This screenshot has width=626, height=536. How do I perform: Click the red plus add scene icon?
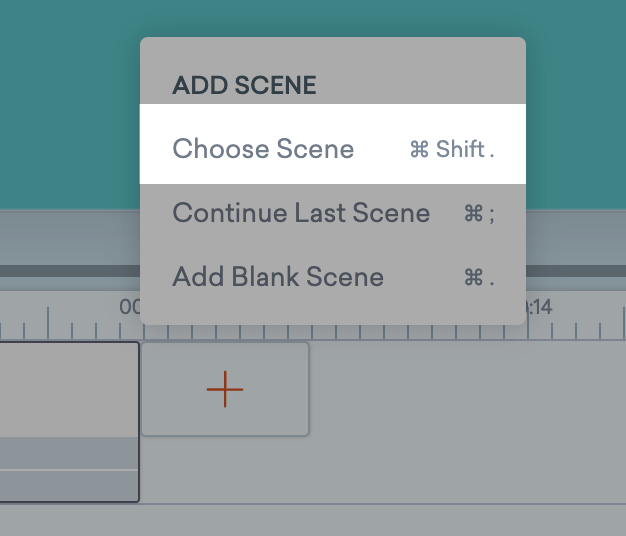(x=225, y=389)
